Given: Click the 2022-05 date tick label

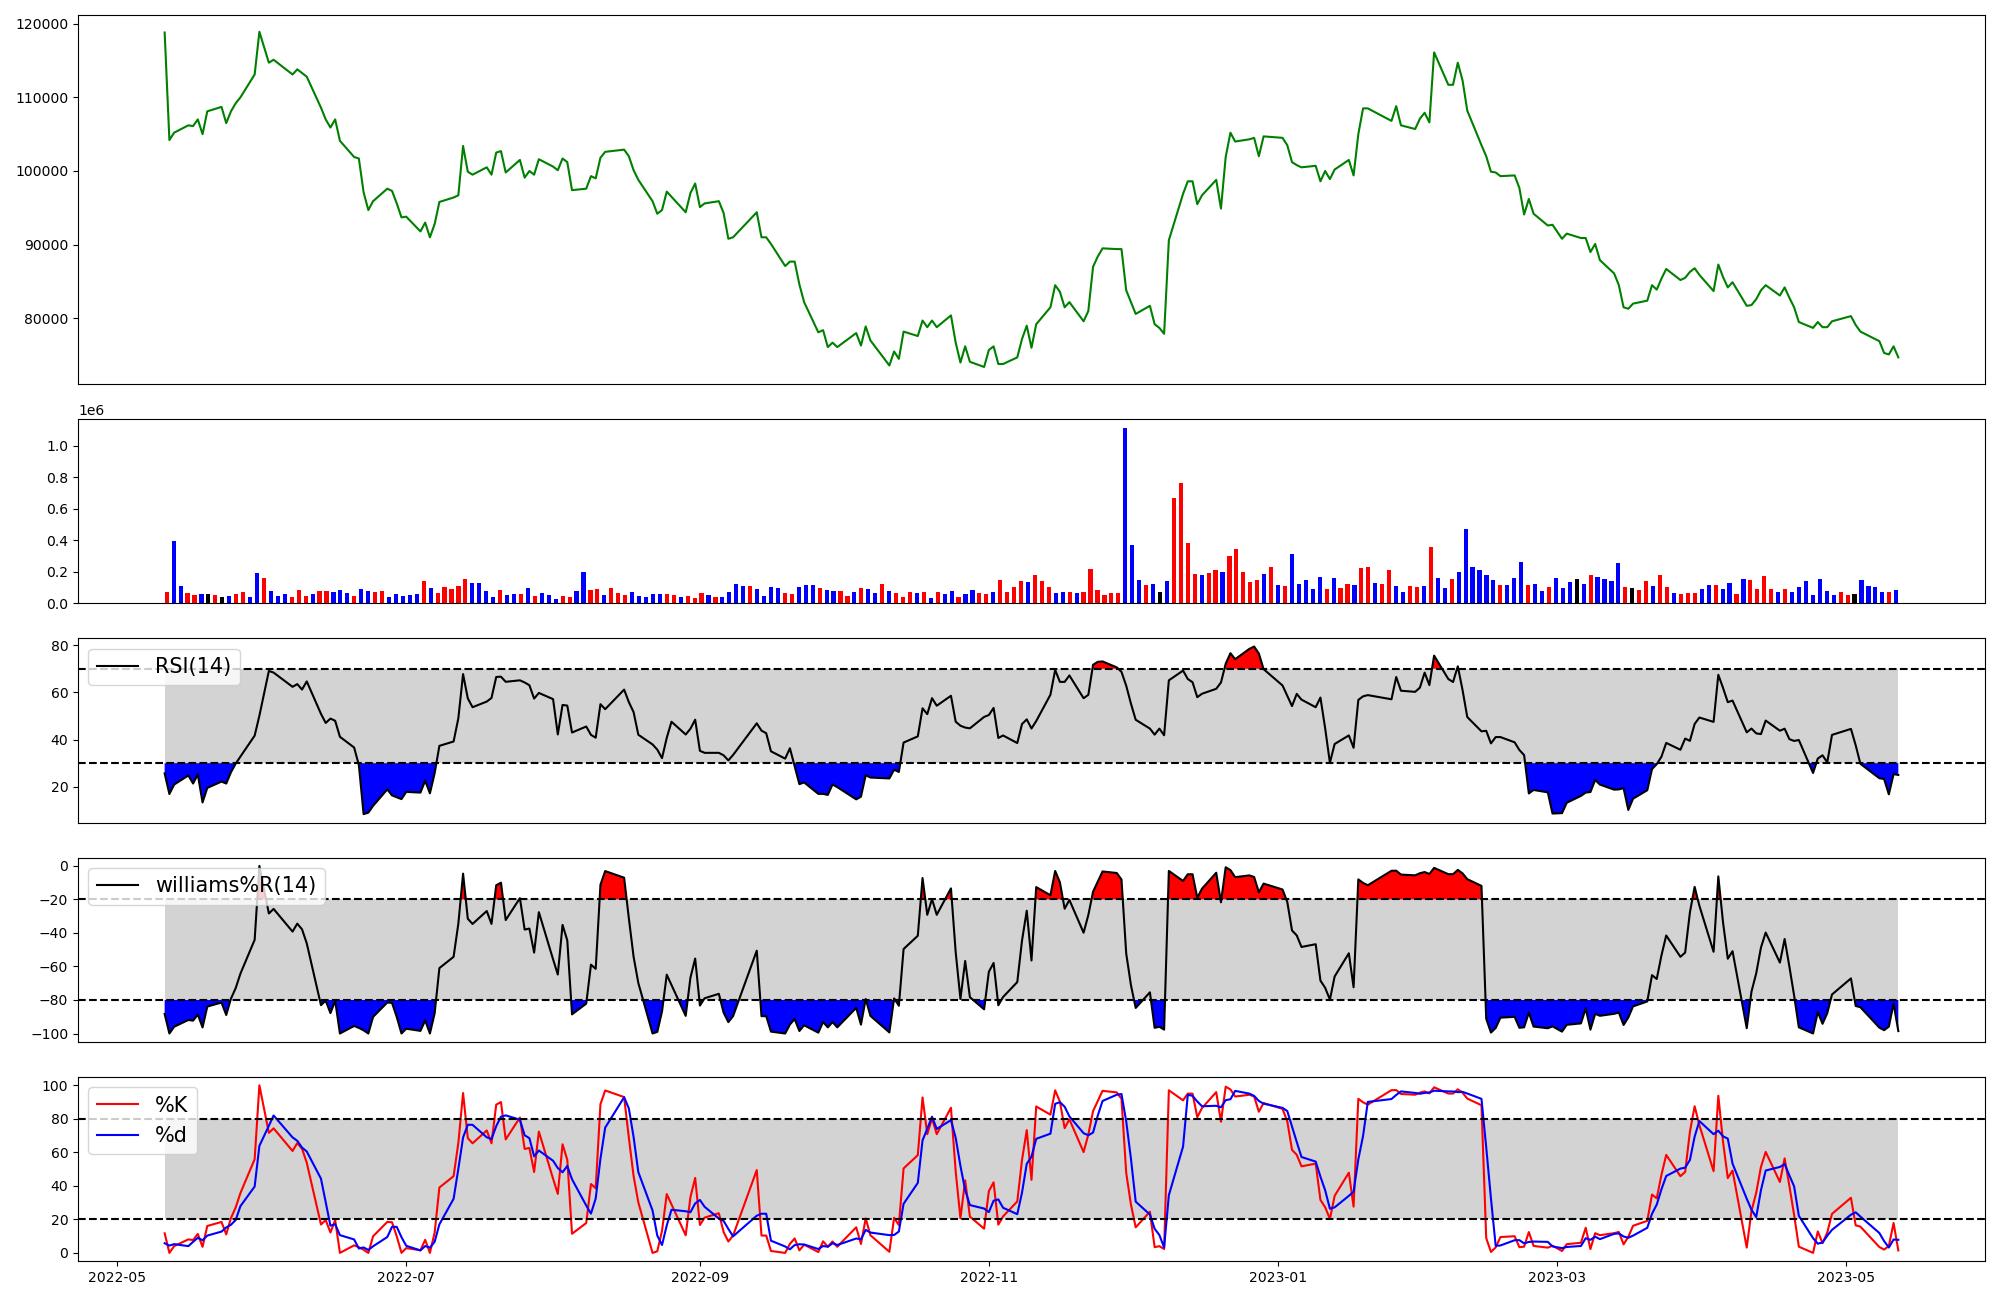Looking at the screenshot, I should tap(118, 1277).
